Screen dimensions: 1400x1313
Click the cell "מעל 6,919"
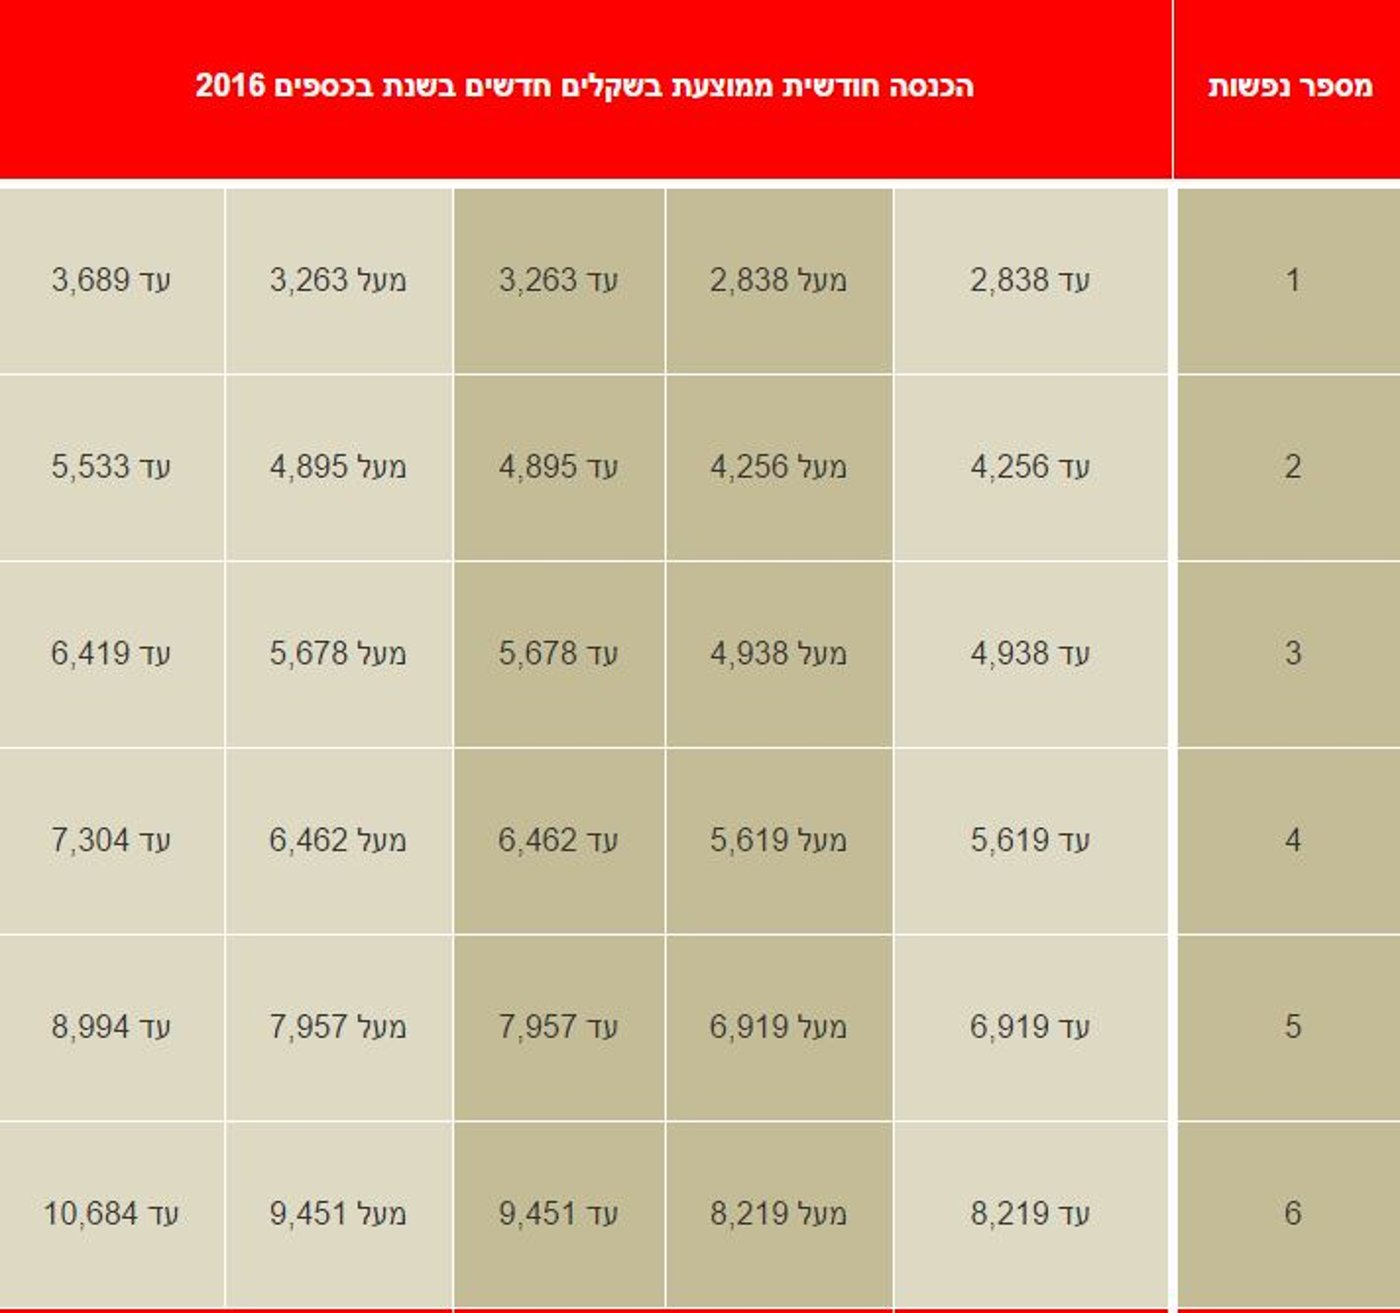[x=779, y=1028]
